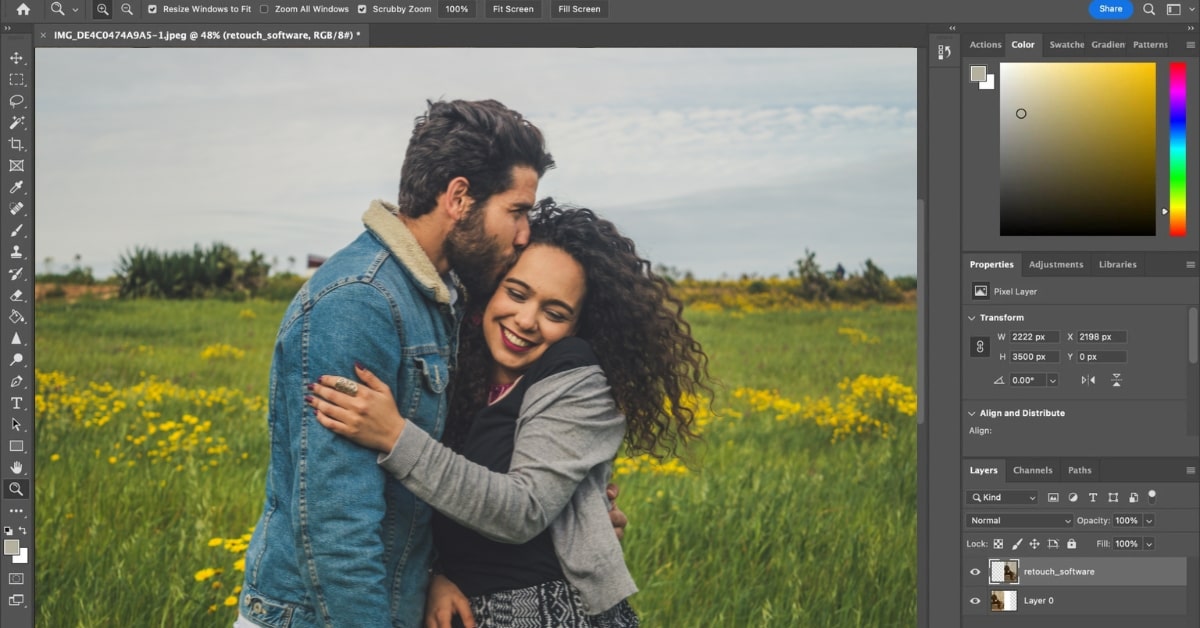Select the Path Selection tool
Viewport: 1200px width, 628px height.
(x=16, y=424)
